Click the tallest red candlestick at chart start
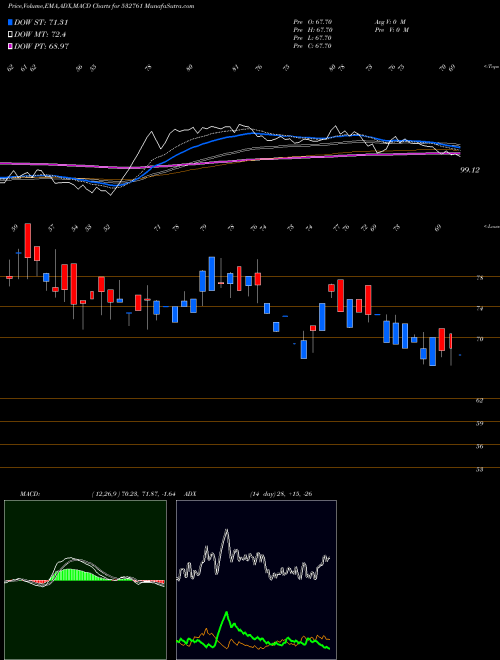 [x=28, y=241]
